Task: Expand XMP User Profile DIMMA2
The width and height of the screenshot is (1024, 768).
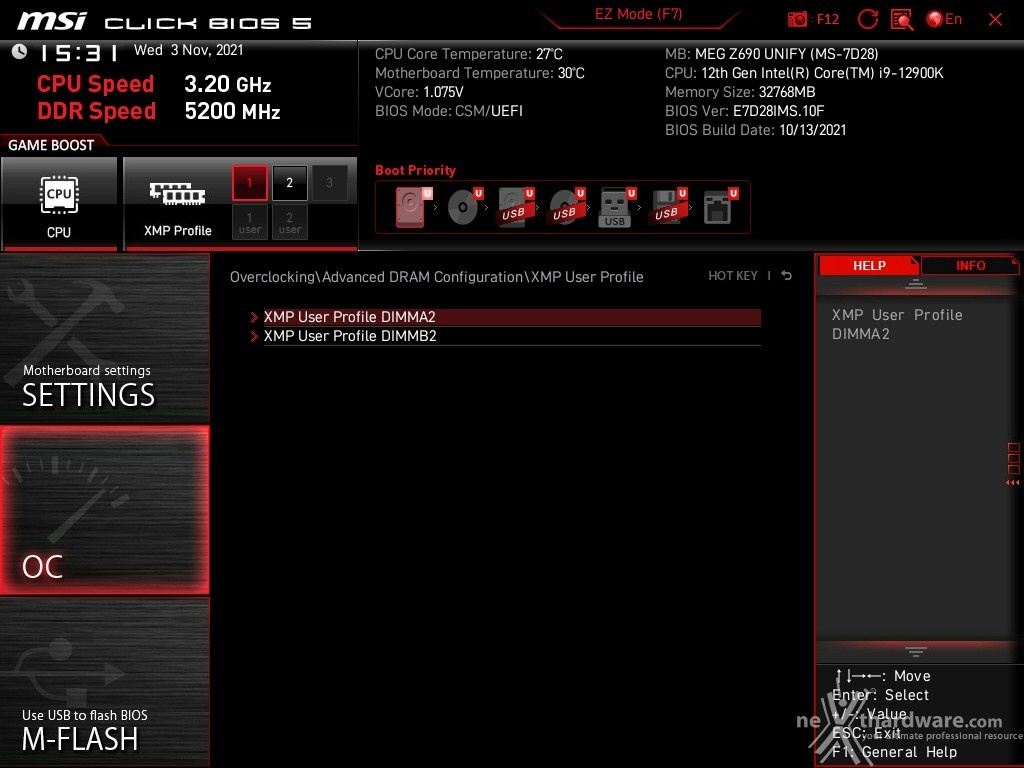Action: (x=512, y=317)
